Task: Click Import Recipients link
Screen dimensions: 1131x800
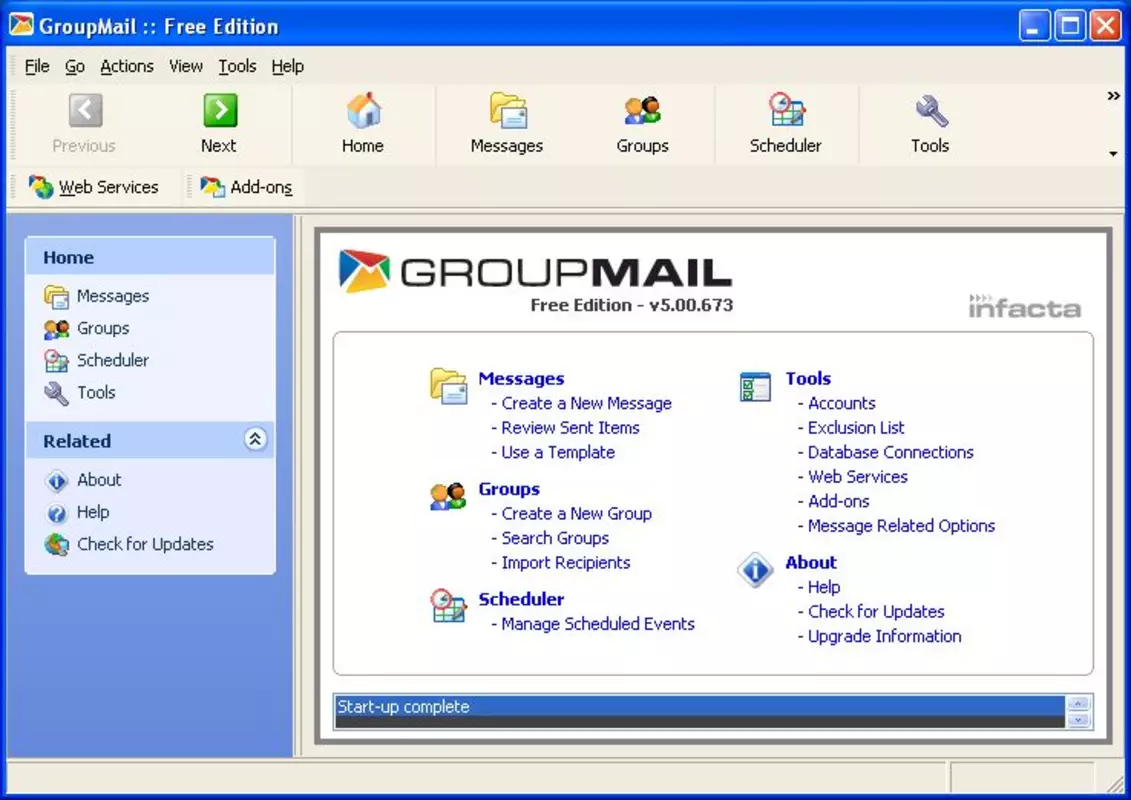Action: [566, 563]
